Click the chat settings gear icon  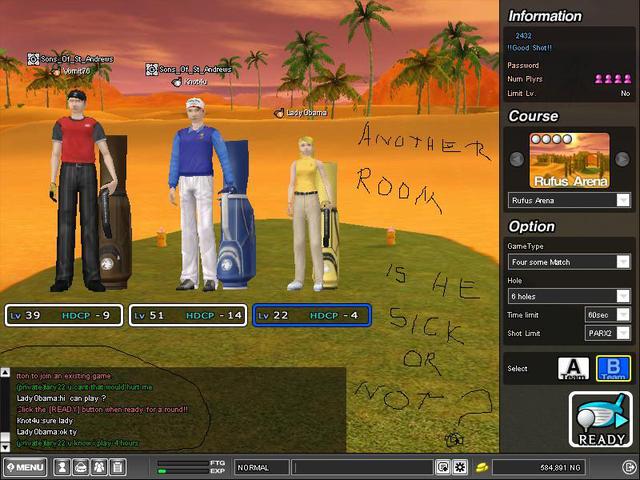click(460, 467)
